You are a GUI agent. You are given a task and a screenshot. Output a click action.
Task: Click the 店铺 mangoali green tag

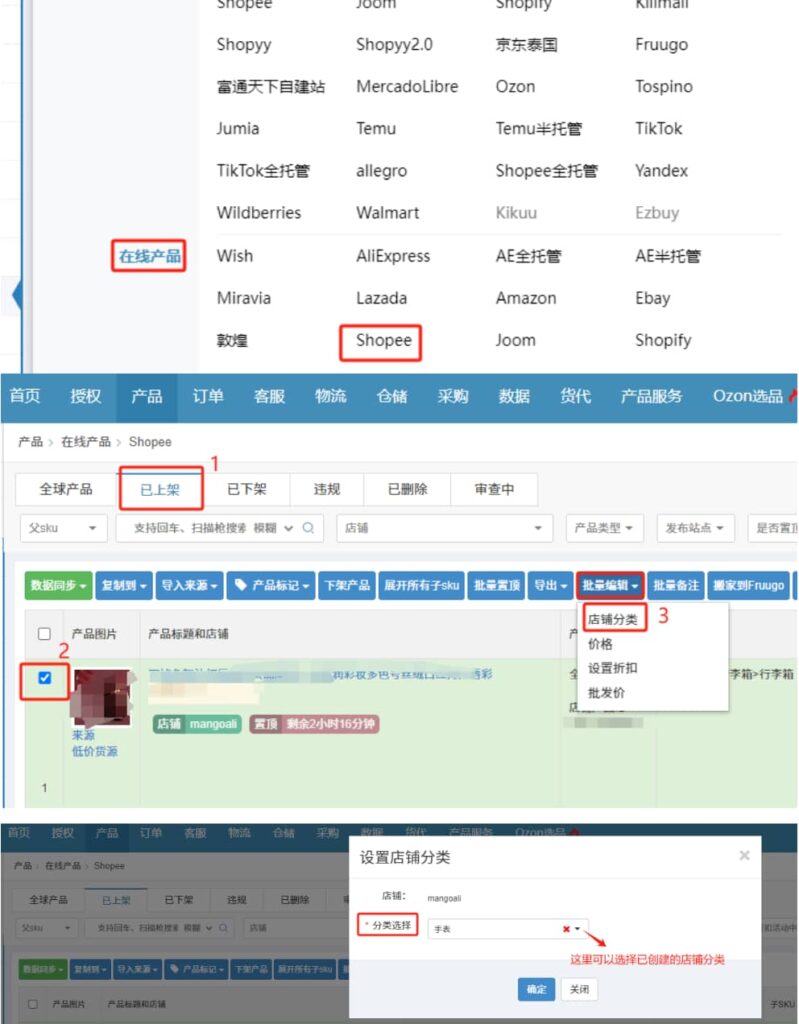click(x=197, y=724)
